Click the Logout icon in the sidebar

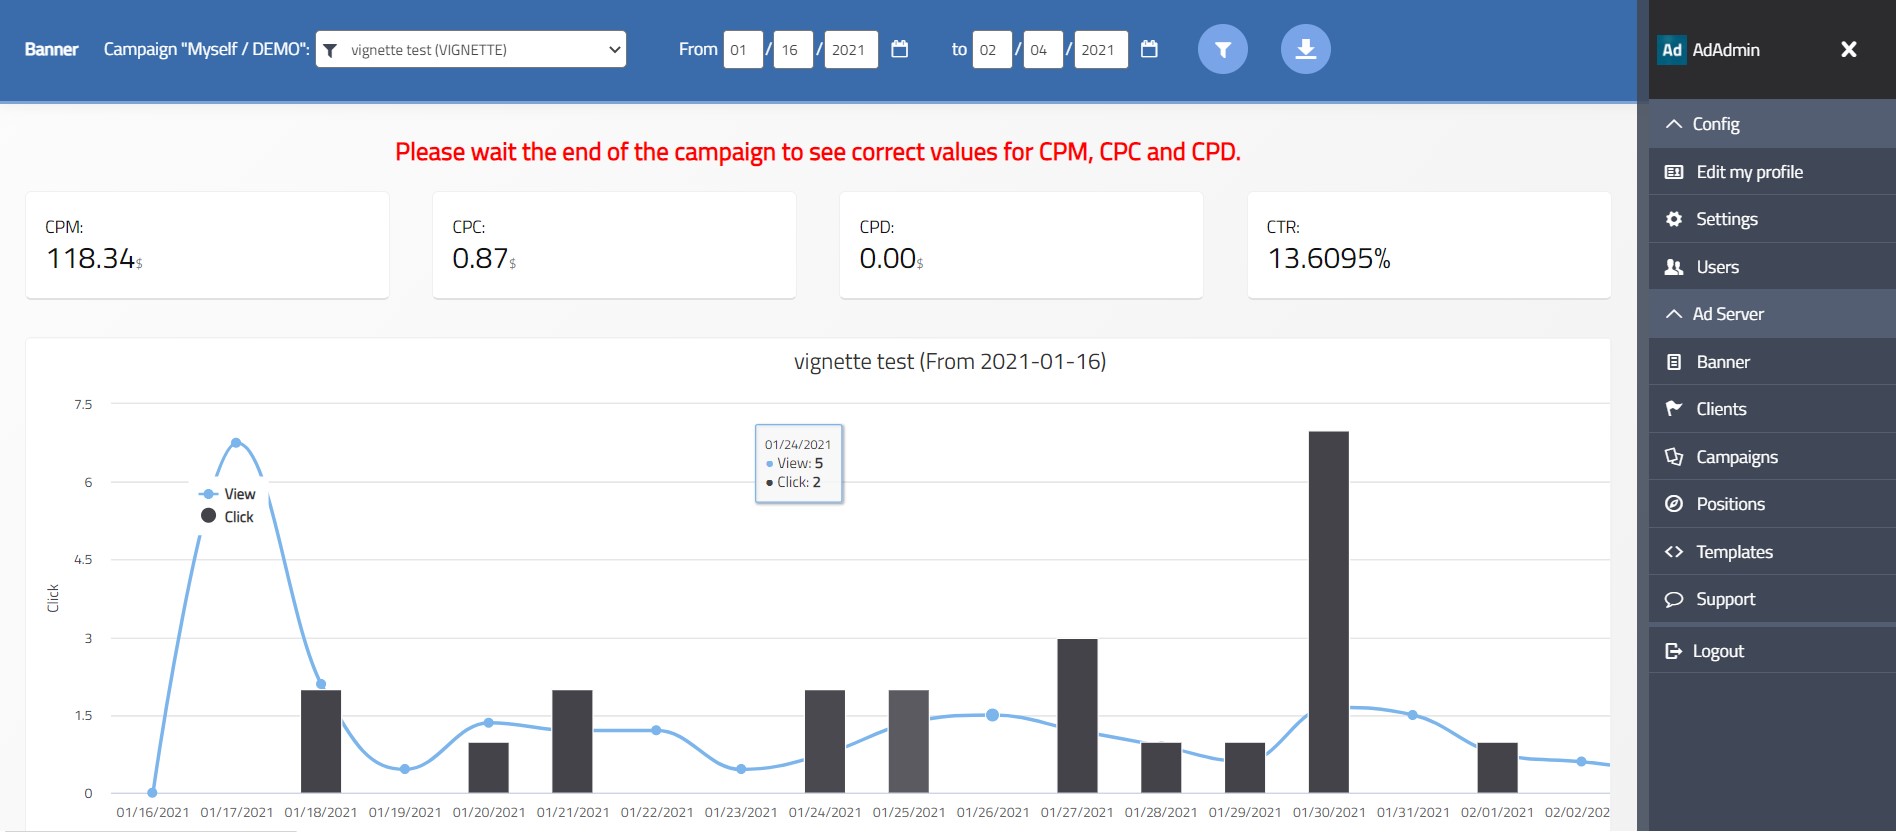pos(1674,651)
